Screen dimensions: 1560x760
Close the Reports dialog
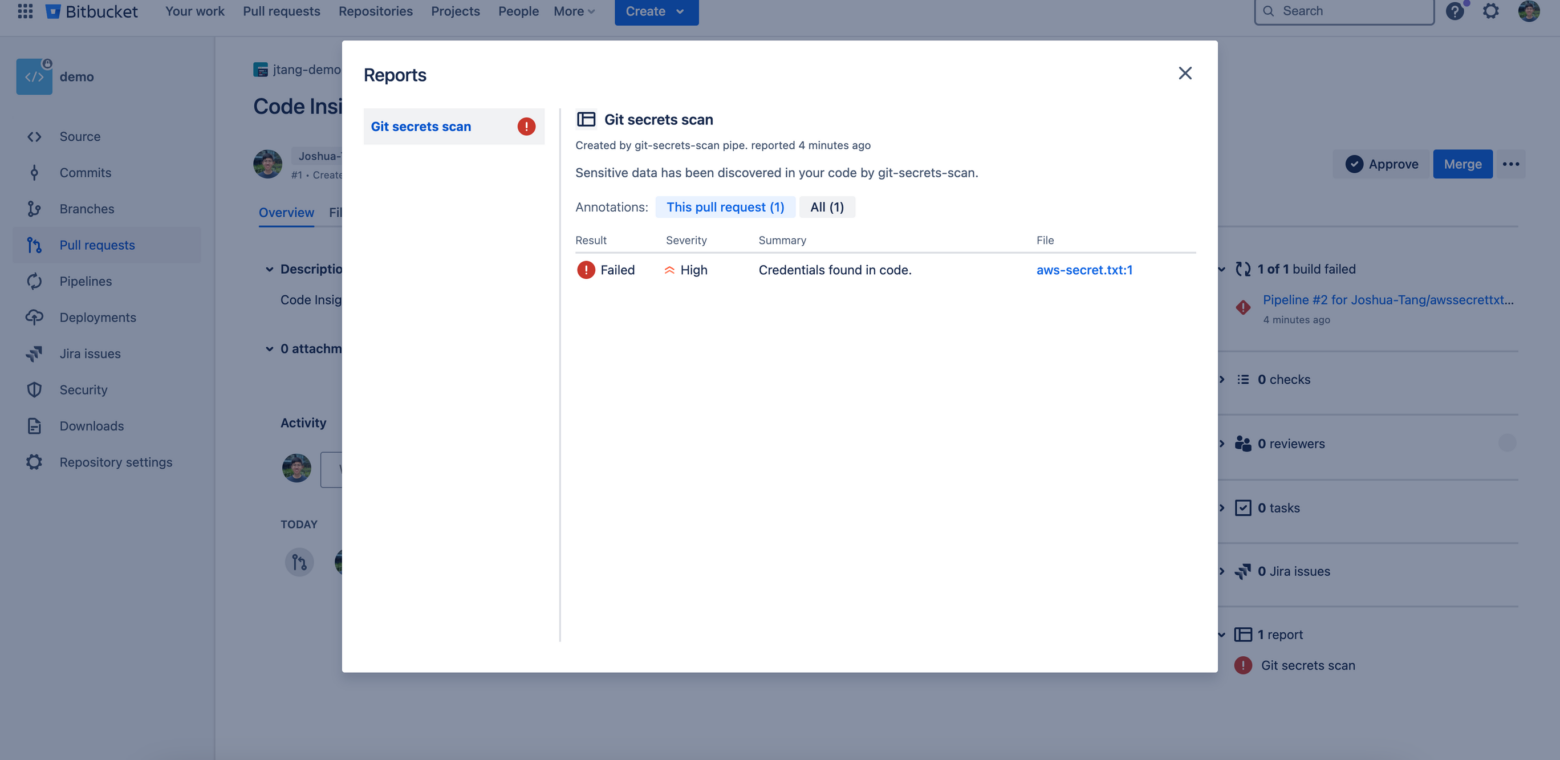[x=1185, y=73]
